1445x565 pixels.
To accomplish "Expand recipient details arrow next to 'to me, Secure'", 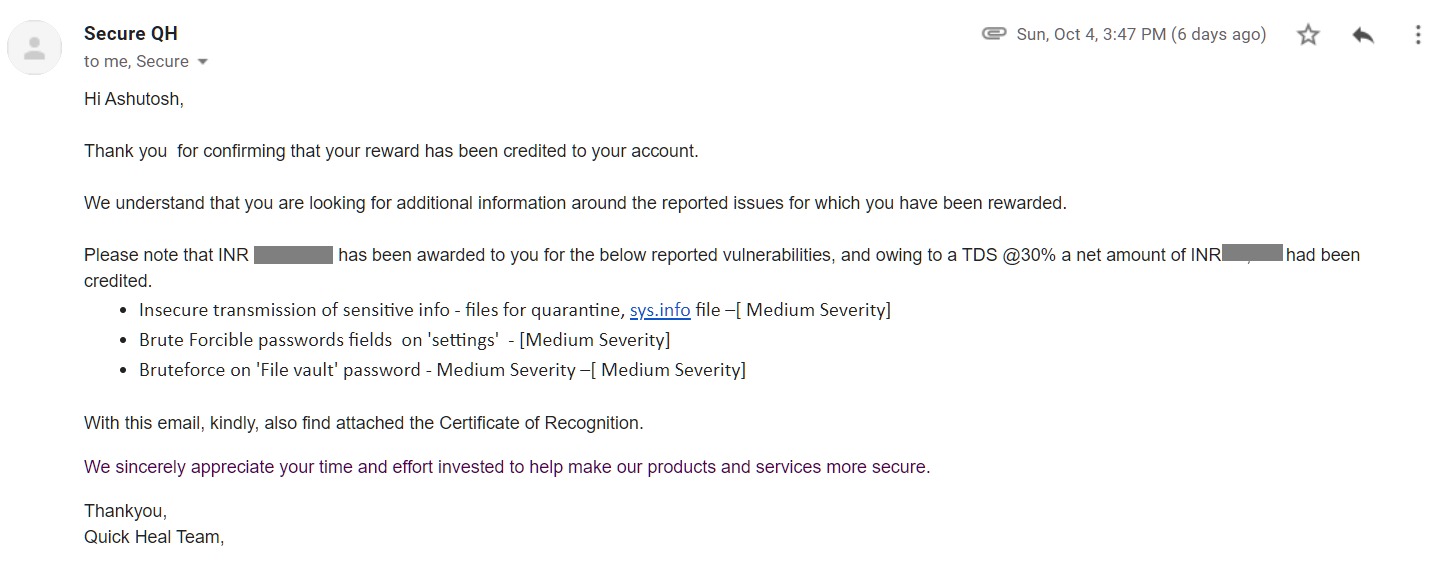I will tap(203, 62).
